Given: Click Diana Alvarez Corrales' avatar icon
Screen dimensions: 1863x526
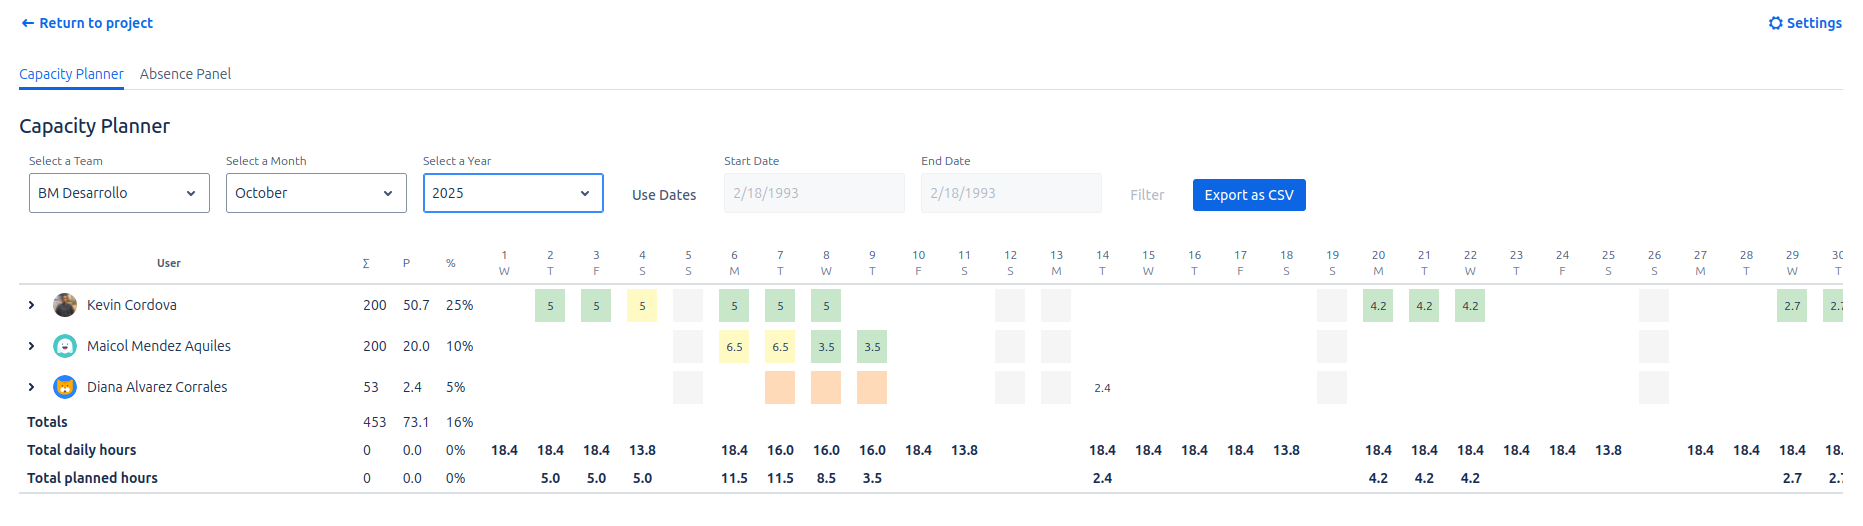Looking at the screenshot, I should coord(65,387).
